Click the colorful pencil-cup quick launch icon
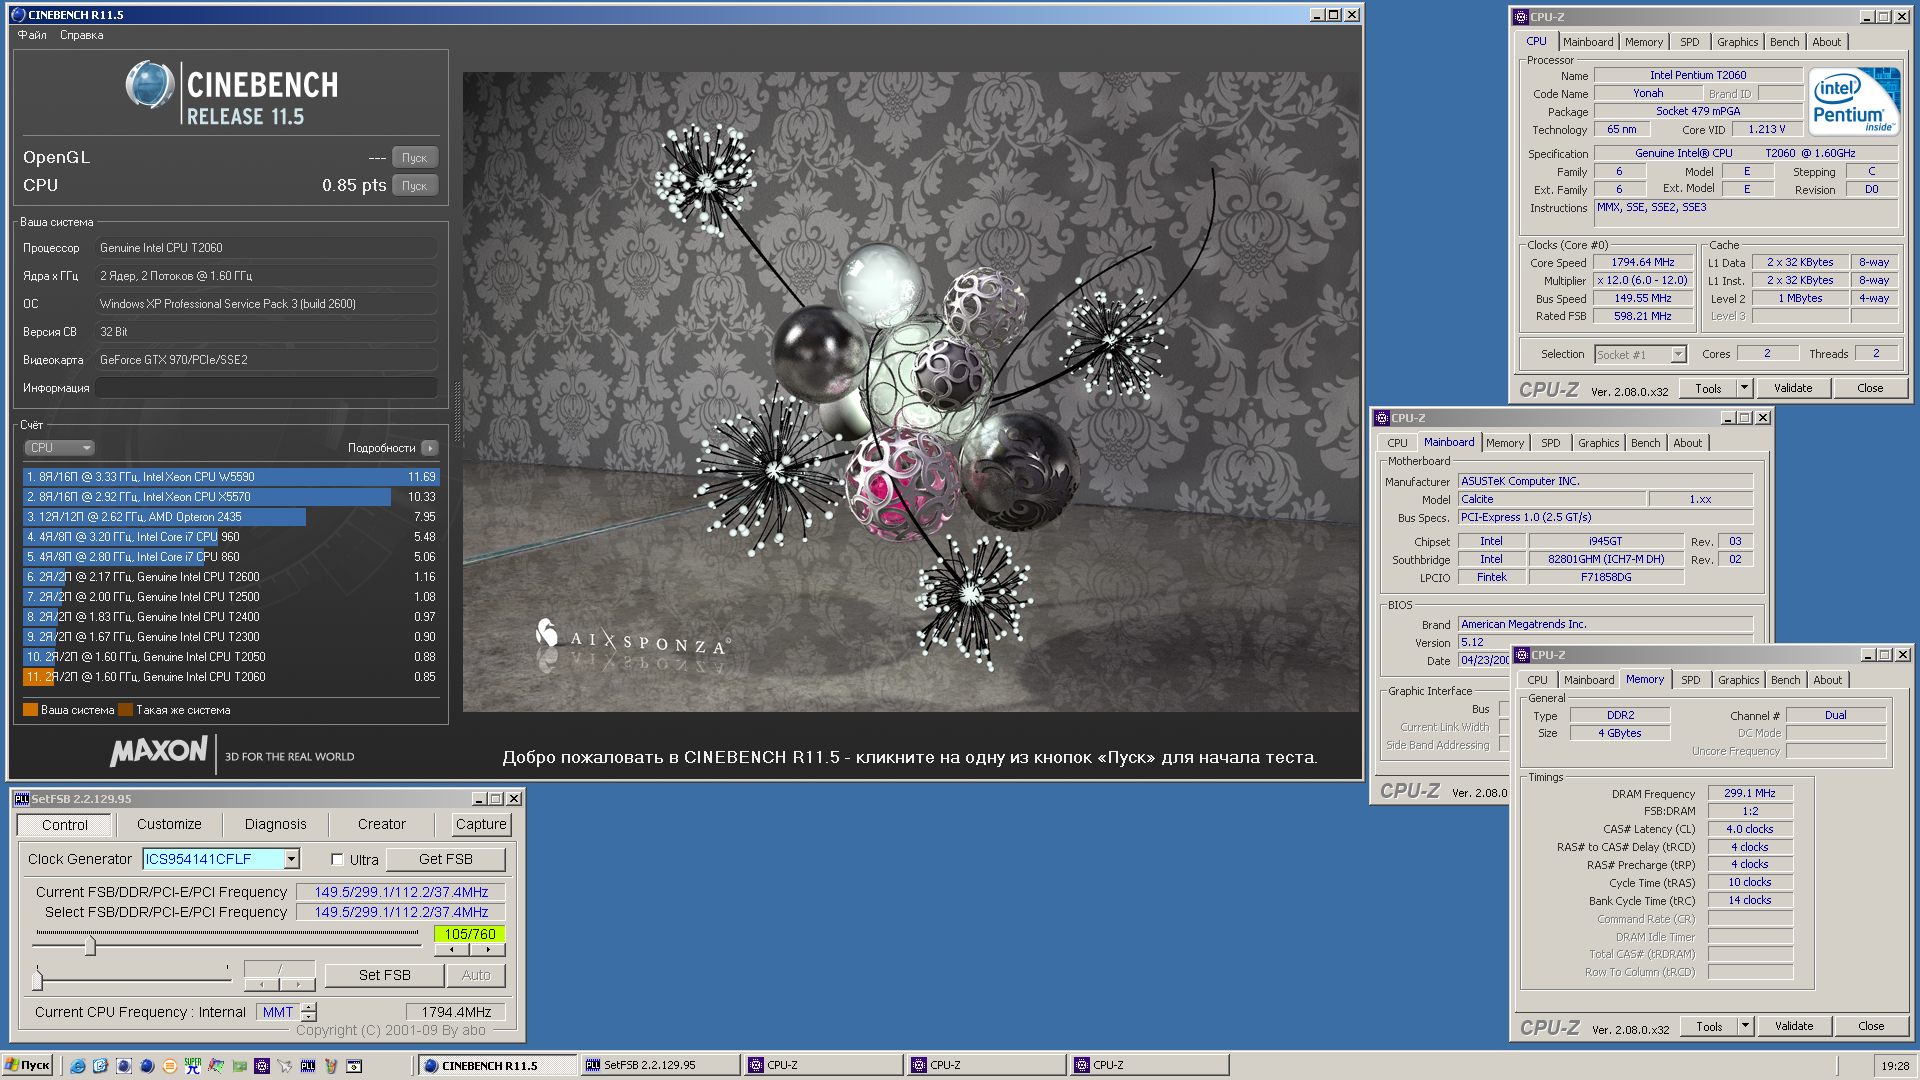Screen dimensions: 1920x1080 click(331, 1066)
